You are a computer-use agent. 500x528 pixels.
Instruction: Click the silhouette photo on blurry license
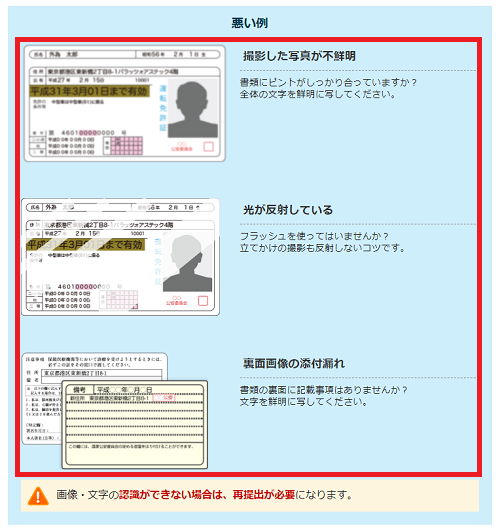(x=193, y=108)
